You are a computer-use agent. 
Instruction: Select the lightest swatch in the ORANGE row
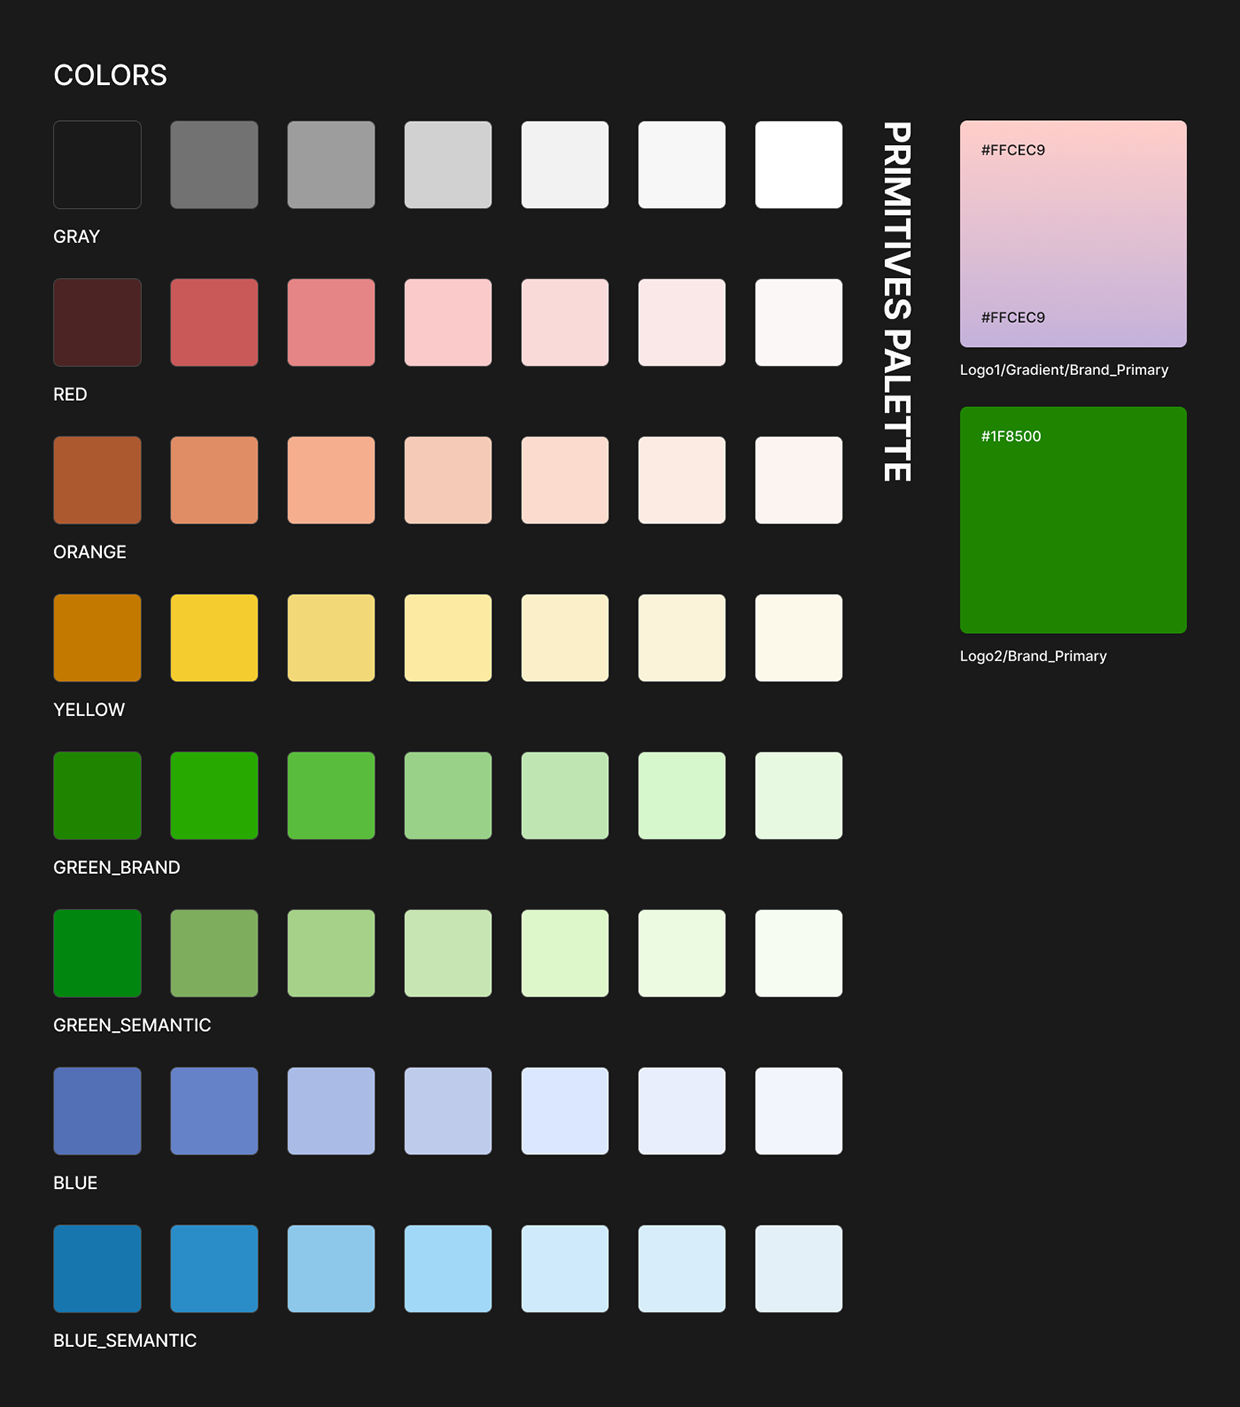coord(798,479)
